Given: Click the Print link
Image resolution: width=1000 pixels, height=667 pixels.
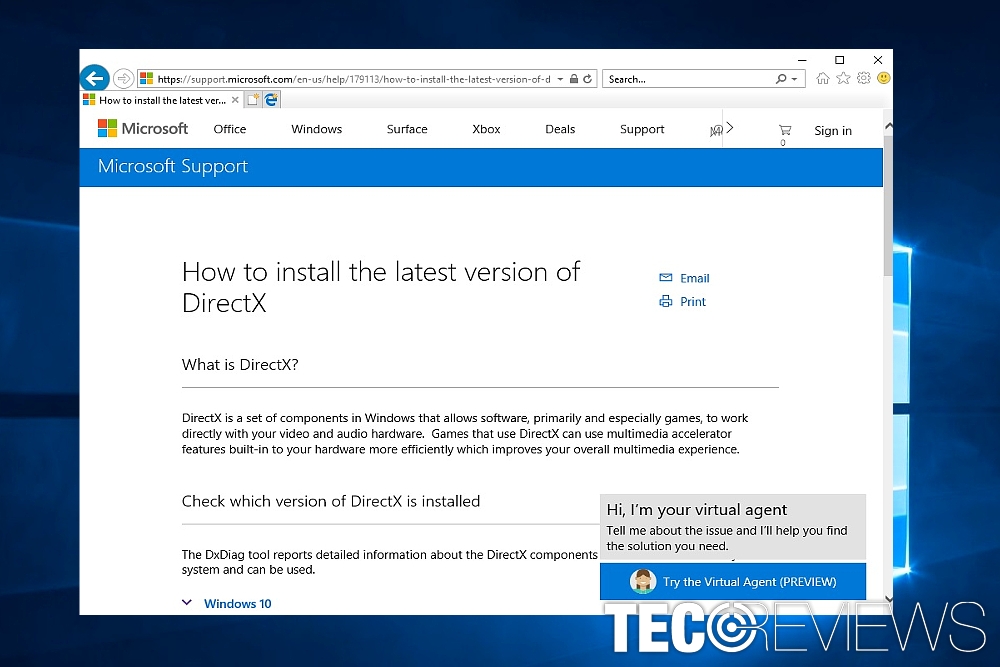Looking at the screenshot, I should [693, 302].
